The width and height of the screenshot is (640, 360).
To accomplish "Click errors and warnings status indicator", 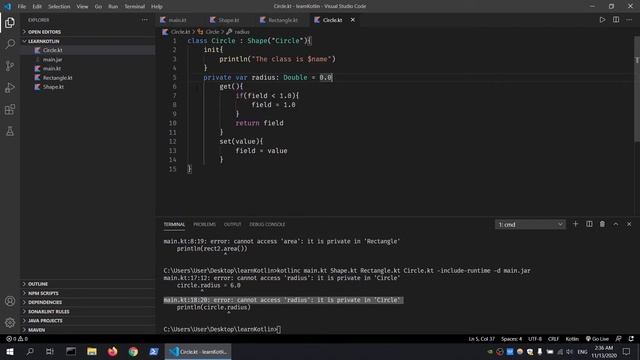I will pos(17,339).
